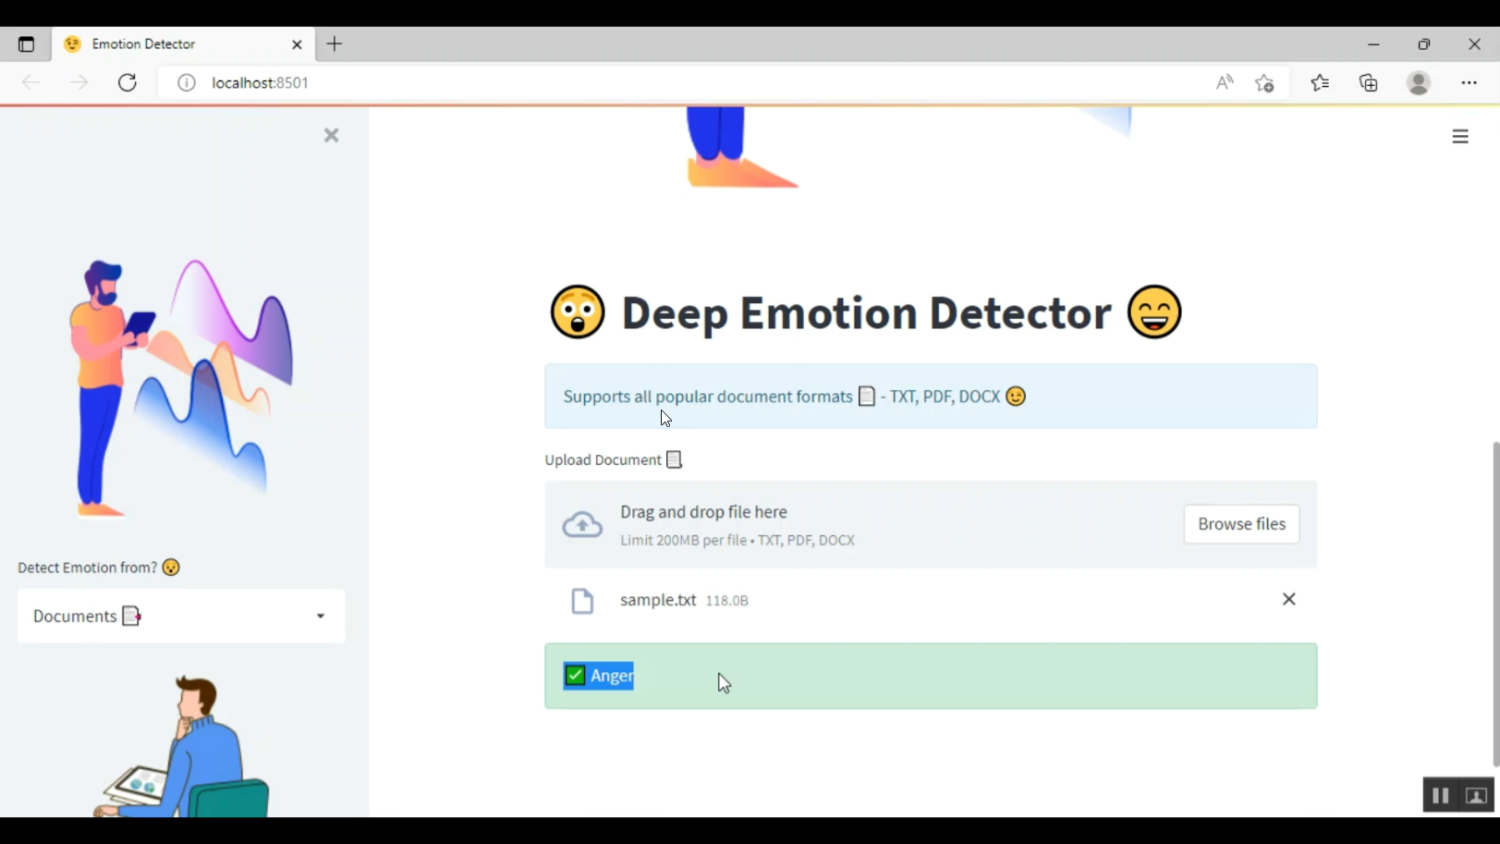Open the browser profile avatar icon

pos(1418,83)
